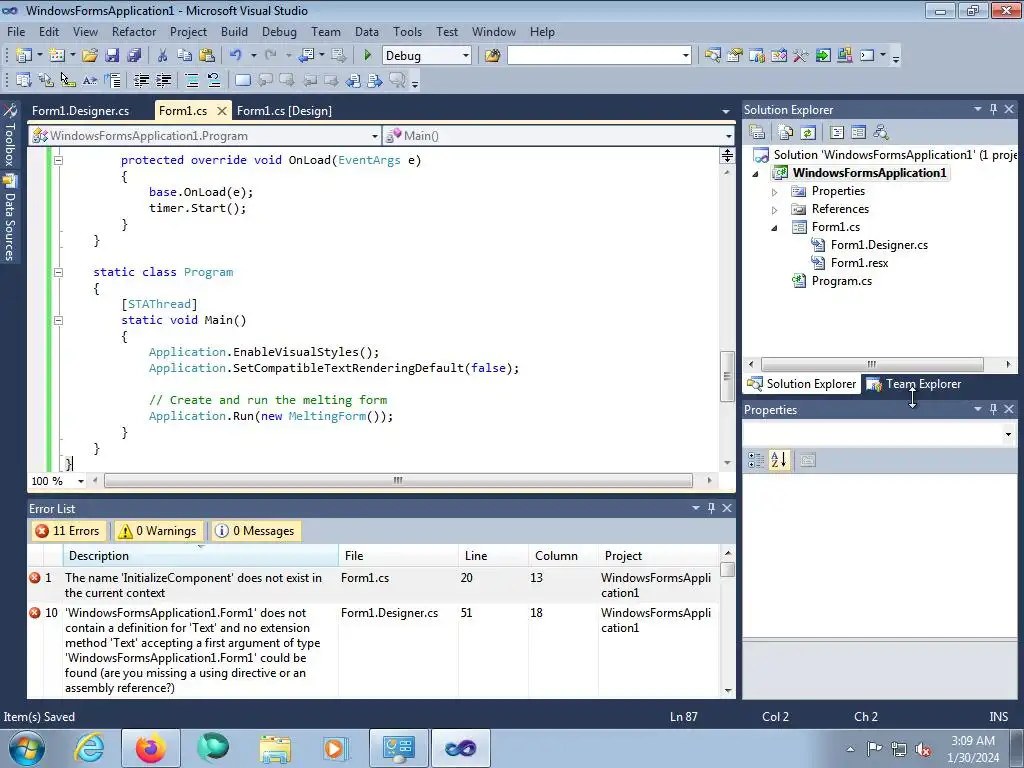Image resolution: width=1024 pixels, height=768 pixels.
Task: Click Show All Files in Solution Explorer
Action: click(786, 133)
